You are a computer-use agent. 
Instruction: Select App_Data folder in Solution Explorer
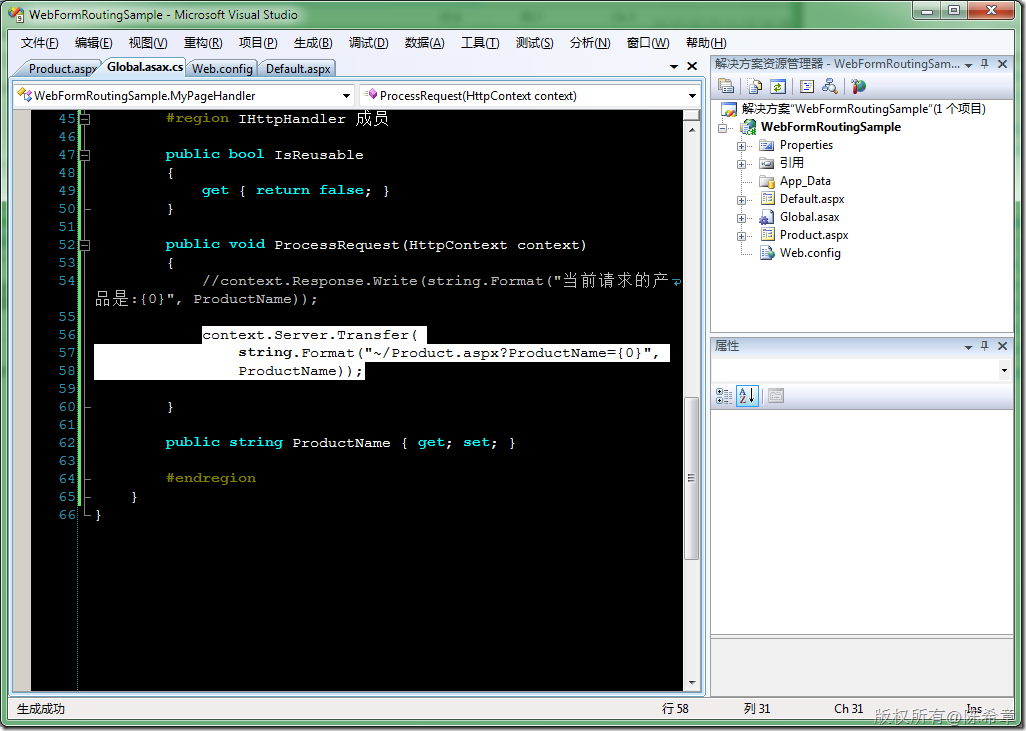tap(805, 181)
